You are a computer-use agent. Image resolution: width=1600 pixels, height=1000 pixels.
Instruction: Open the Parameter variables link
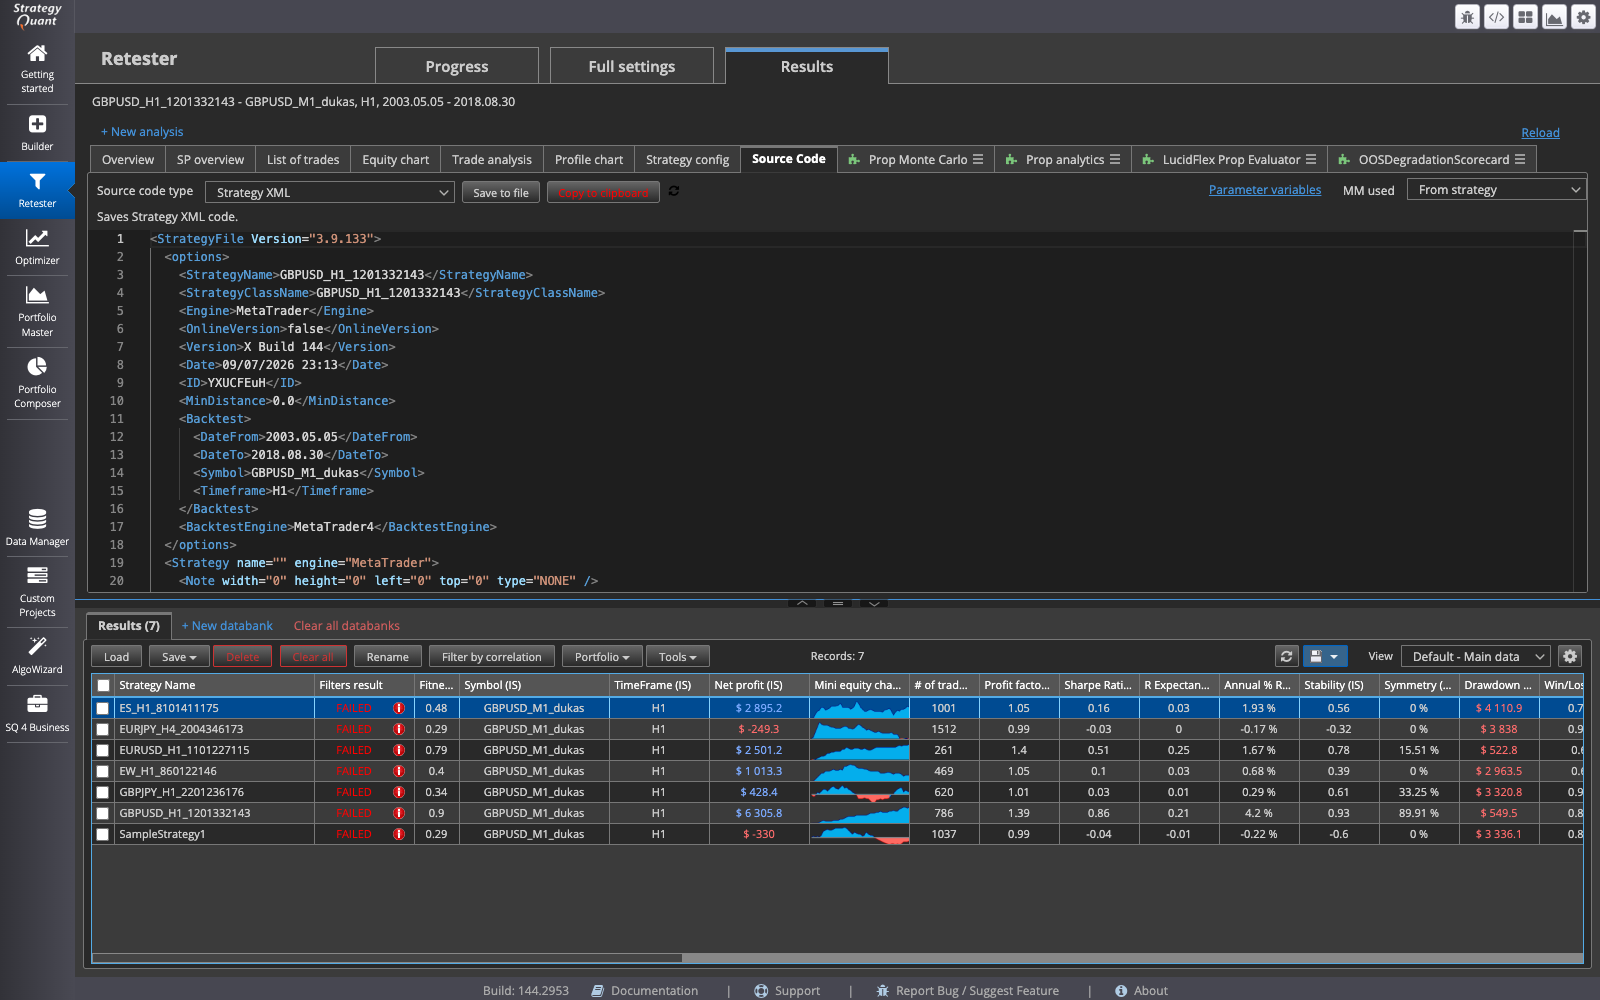(x=1265, y=189)
